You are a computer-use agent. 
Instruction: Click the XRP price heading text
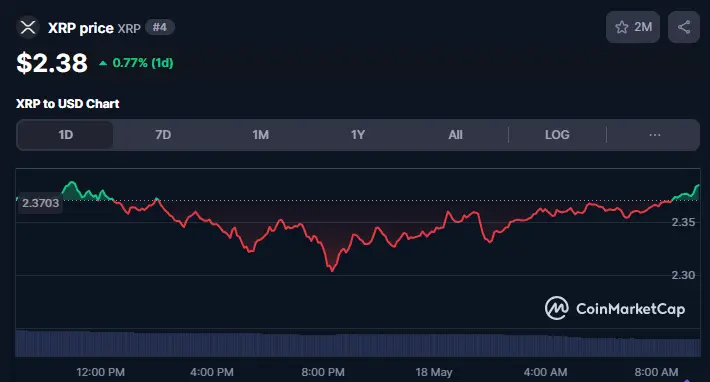click(81, 28)
